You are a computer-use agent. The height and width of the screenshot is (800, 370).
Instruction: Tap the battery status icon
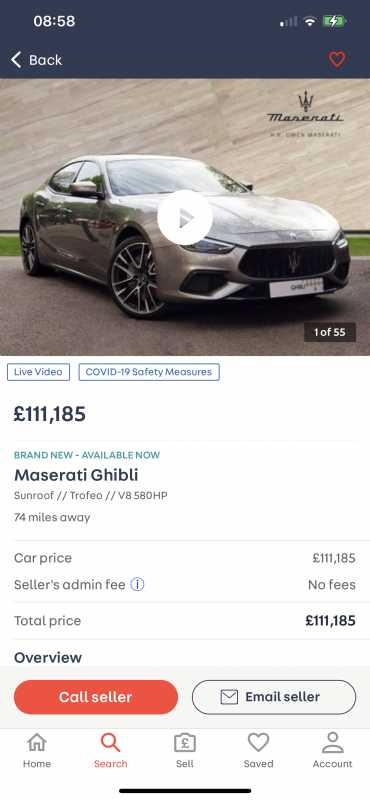click(334, 21)
